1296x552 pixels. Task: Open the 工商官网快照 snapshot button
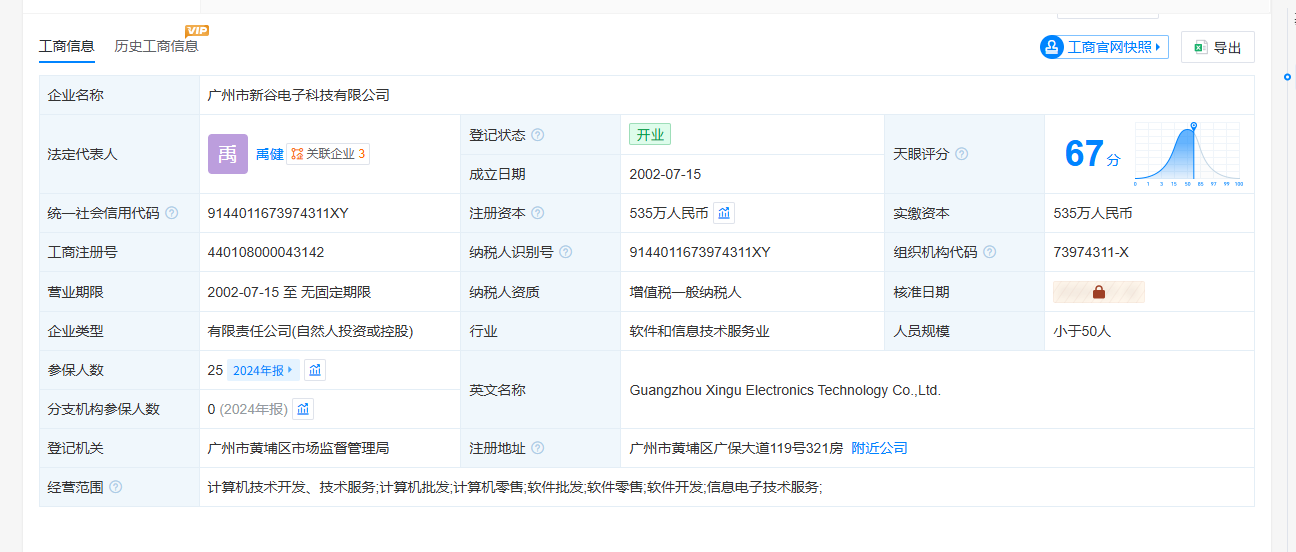coord(1104,47)
